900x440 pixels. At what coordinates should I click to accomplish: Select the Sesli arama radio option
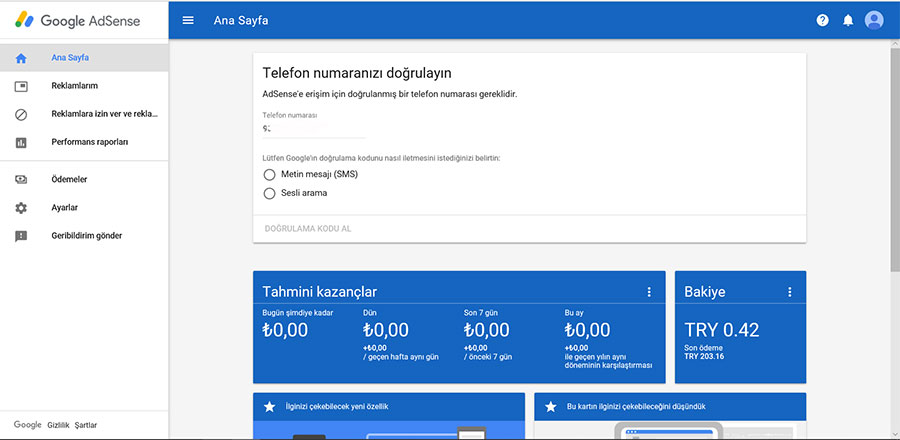pyautogui.click(x=269, y=194)
